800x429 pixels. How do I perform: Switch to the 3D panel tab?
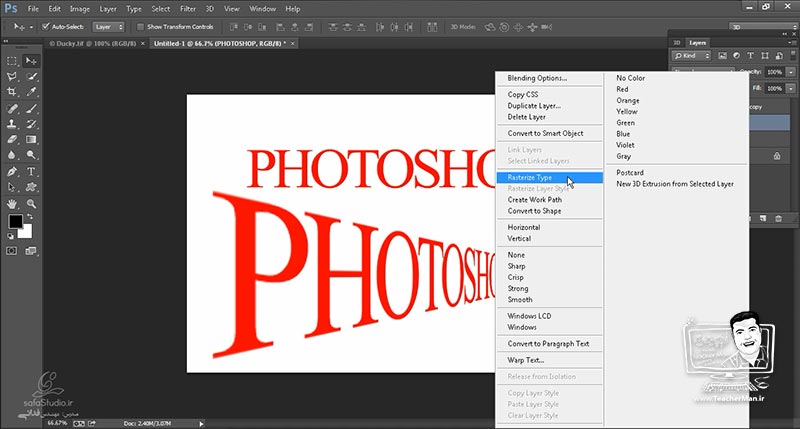677,43
